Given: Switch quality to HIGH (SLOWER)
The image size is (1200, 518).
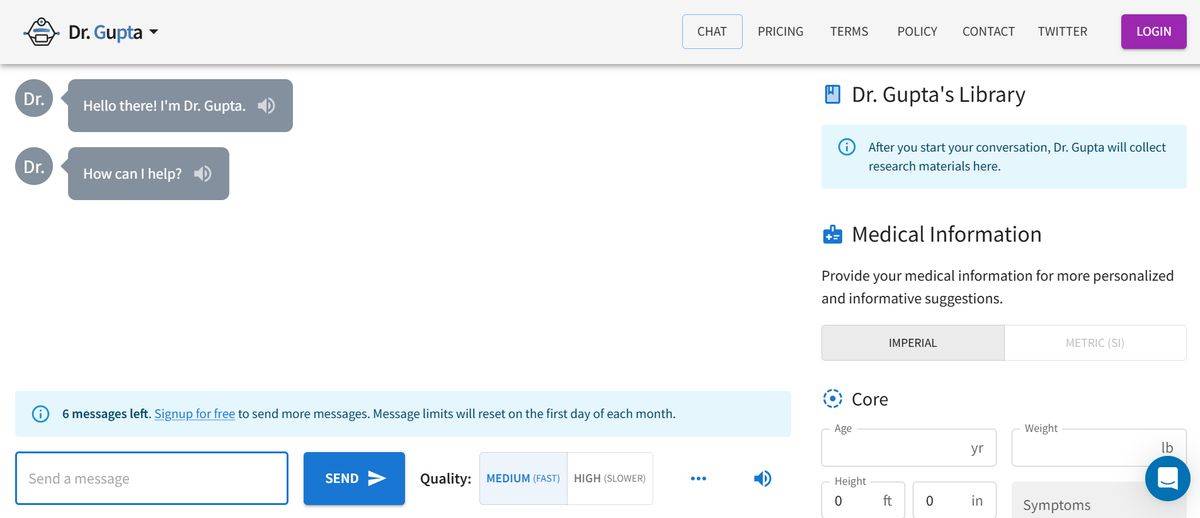Looking at the screenshot, I should [x=610, y=479].
